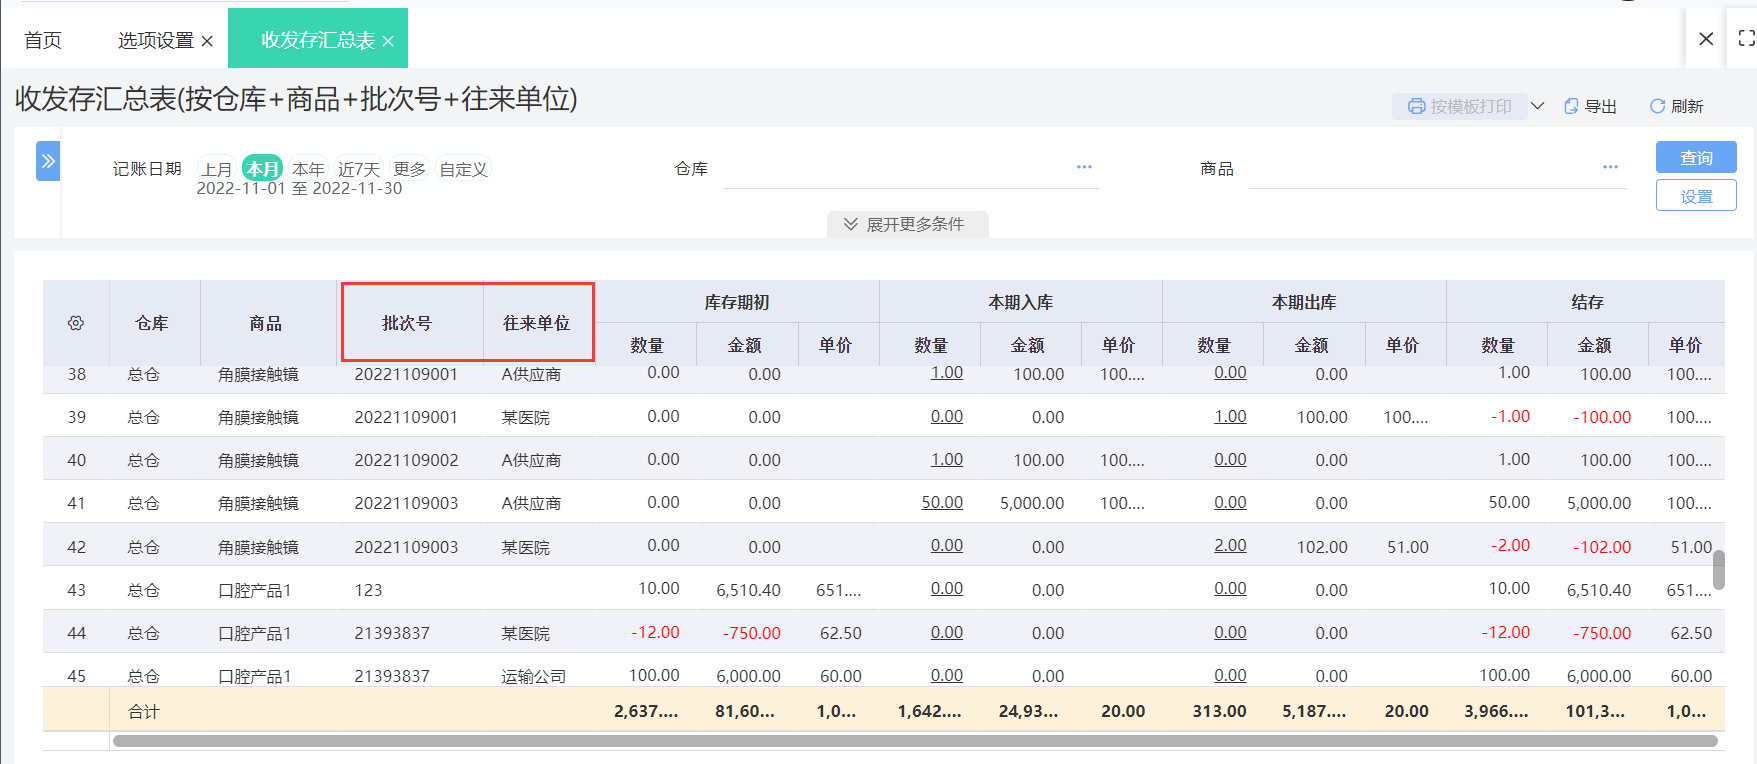Toggle fullscreen mode icon
Image resolution: width=1757 pixels, height=764 pixels.
pyautogui.click(x=1746, y=38)
